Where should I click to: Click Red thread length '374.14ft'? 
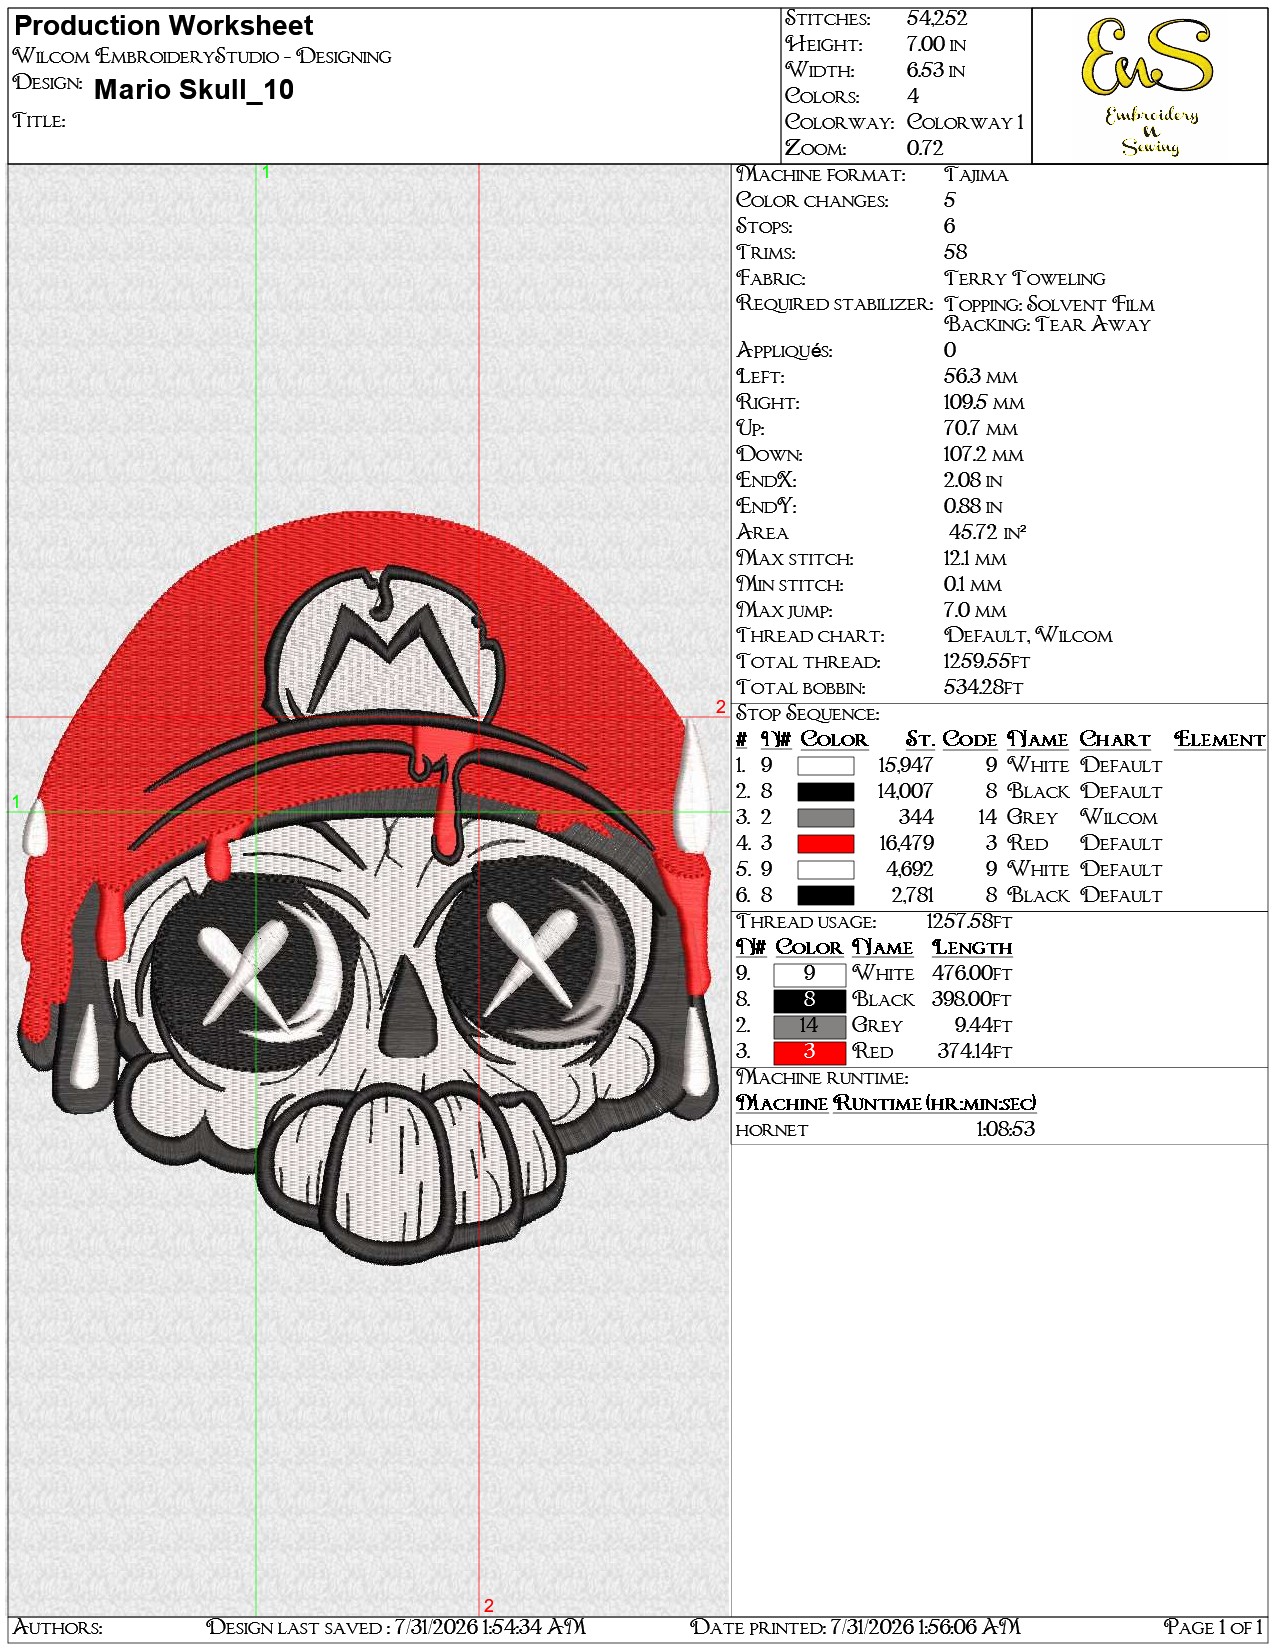pyautogui.click(x=975, y=1052)
